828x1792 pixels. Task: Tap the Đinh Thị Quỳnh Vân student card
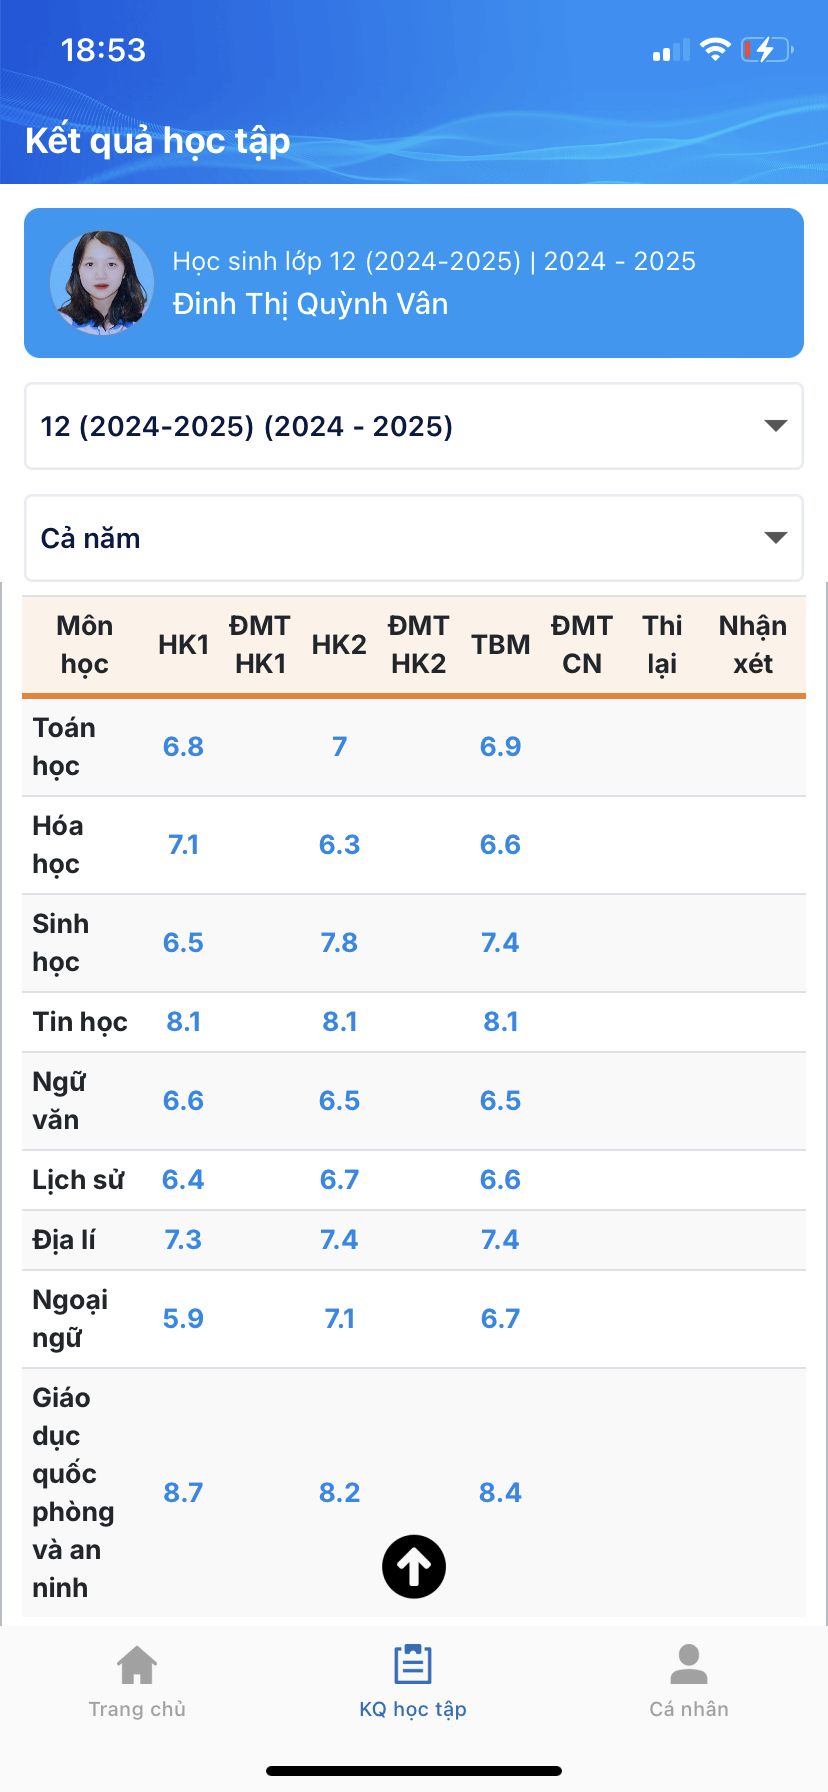414,283
